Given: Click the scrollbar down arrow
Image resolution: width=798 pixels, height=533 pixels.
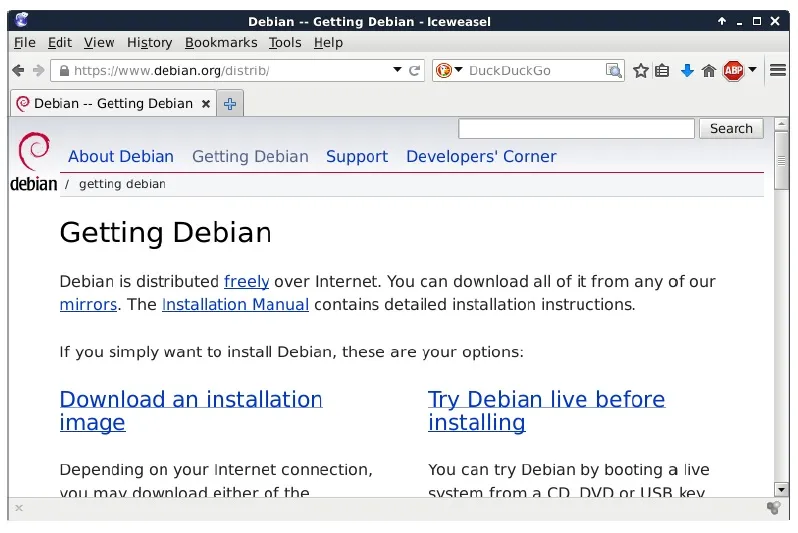Looking at the screenshot, I should pos(781,490).
